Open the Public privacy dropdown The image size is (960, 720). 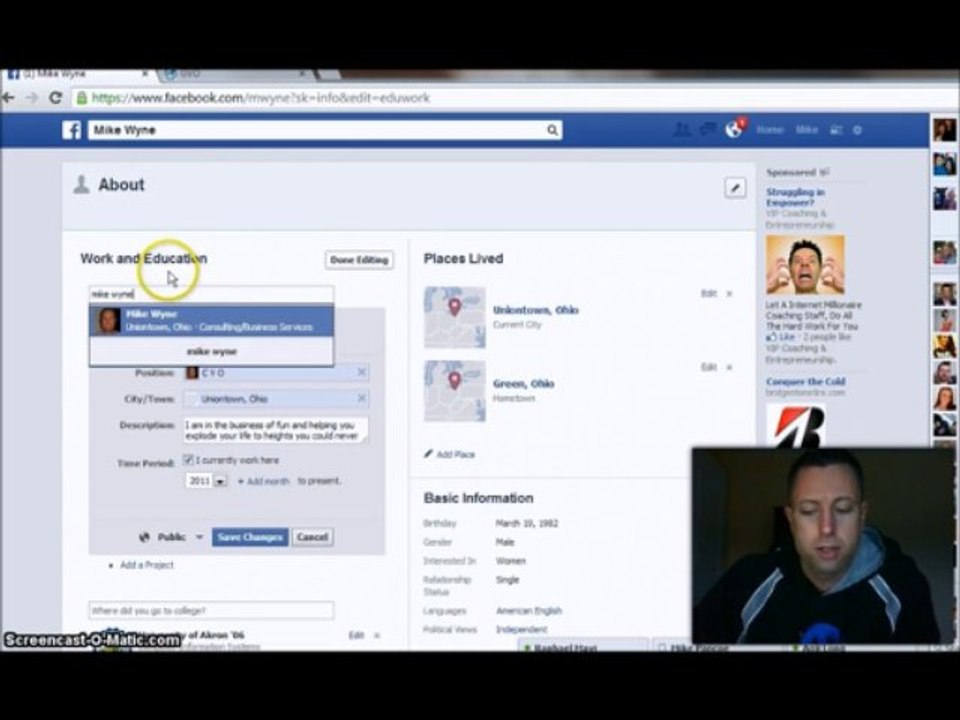click(x=171, y=537)
